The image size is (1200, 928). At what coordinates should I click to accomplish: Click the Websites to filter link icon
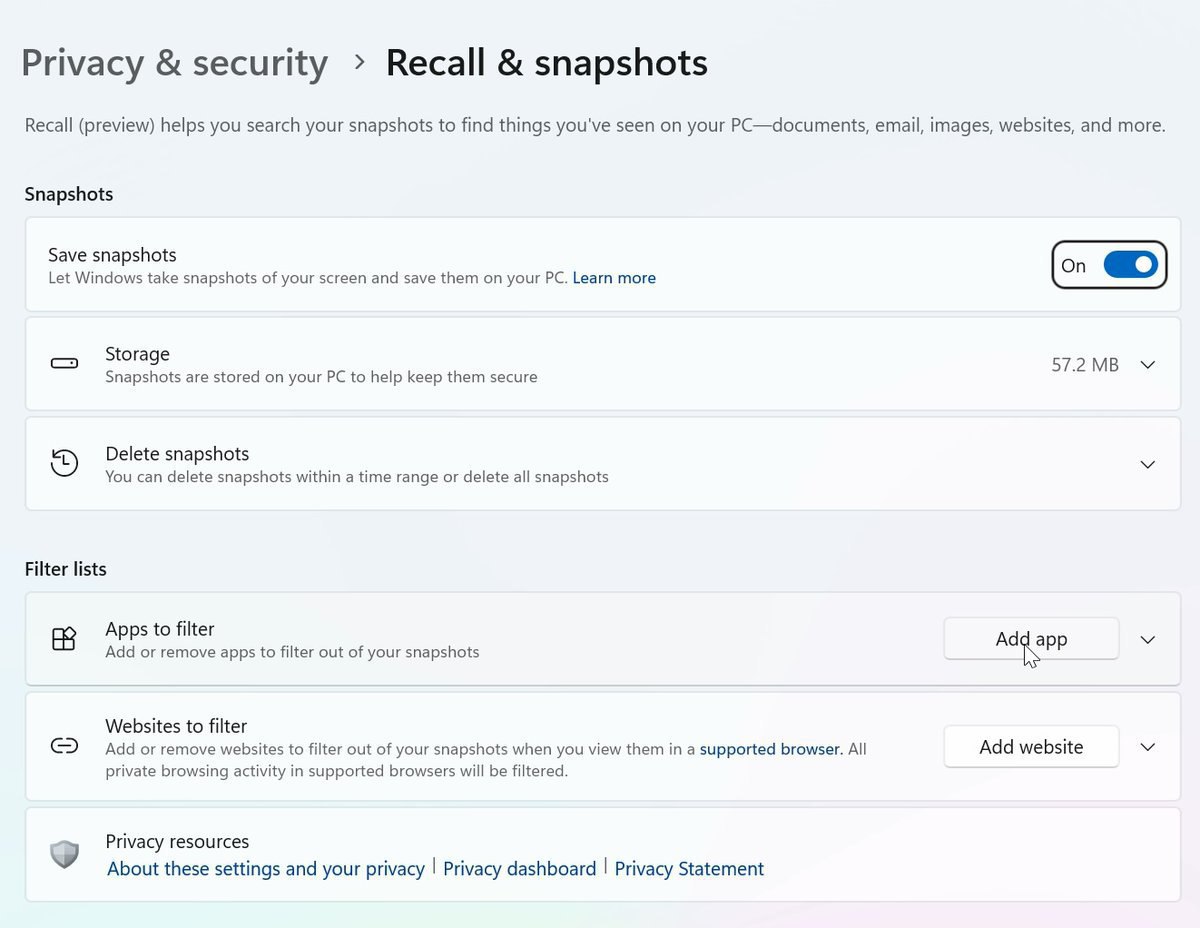(x=64, y=746)
